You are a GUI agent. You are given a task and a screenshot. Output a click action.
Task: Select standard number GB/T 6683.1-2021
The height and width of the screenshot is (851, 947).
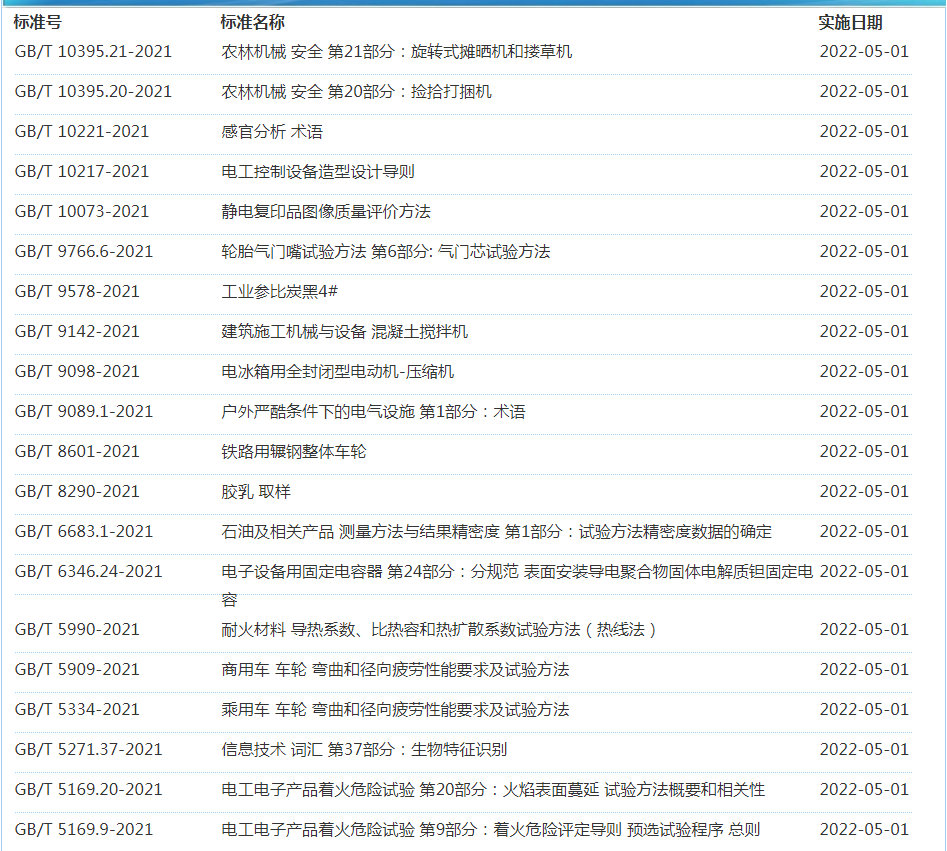coord(84,531)
